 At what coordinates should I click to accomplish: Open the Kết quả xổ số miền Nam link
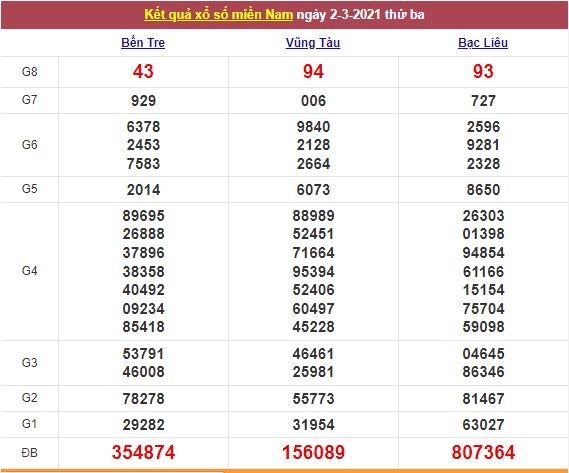coord(218,15)
